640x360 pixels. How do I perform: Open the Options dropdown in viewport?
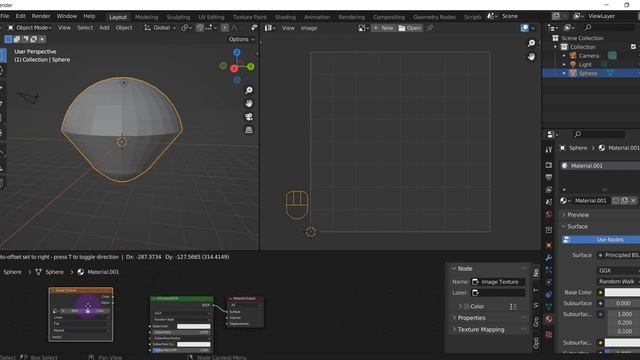tap(242, 39)
